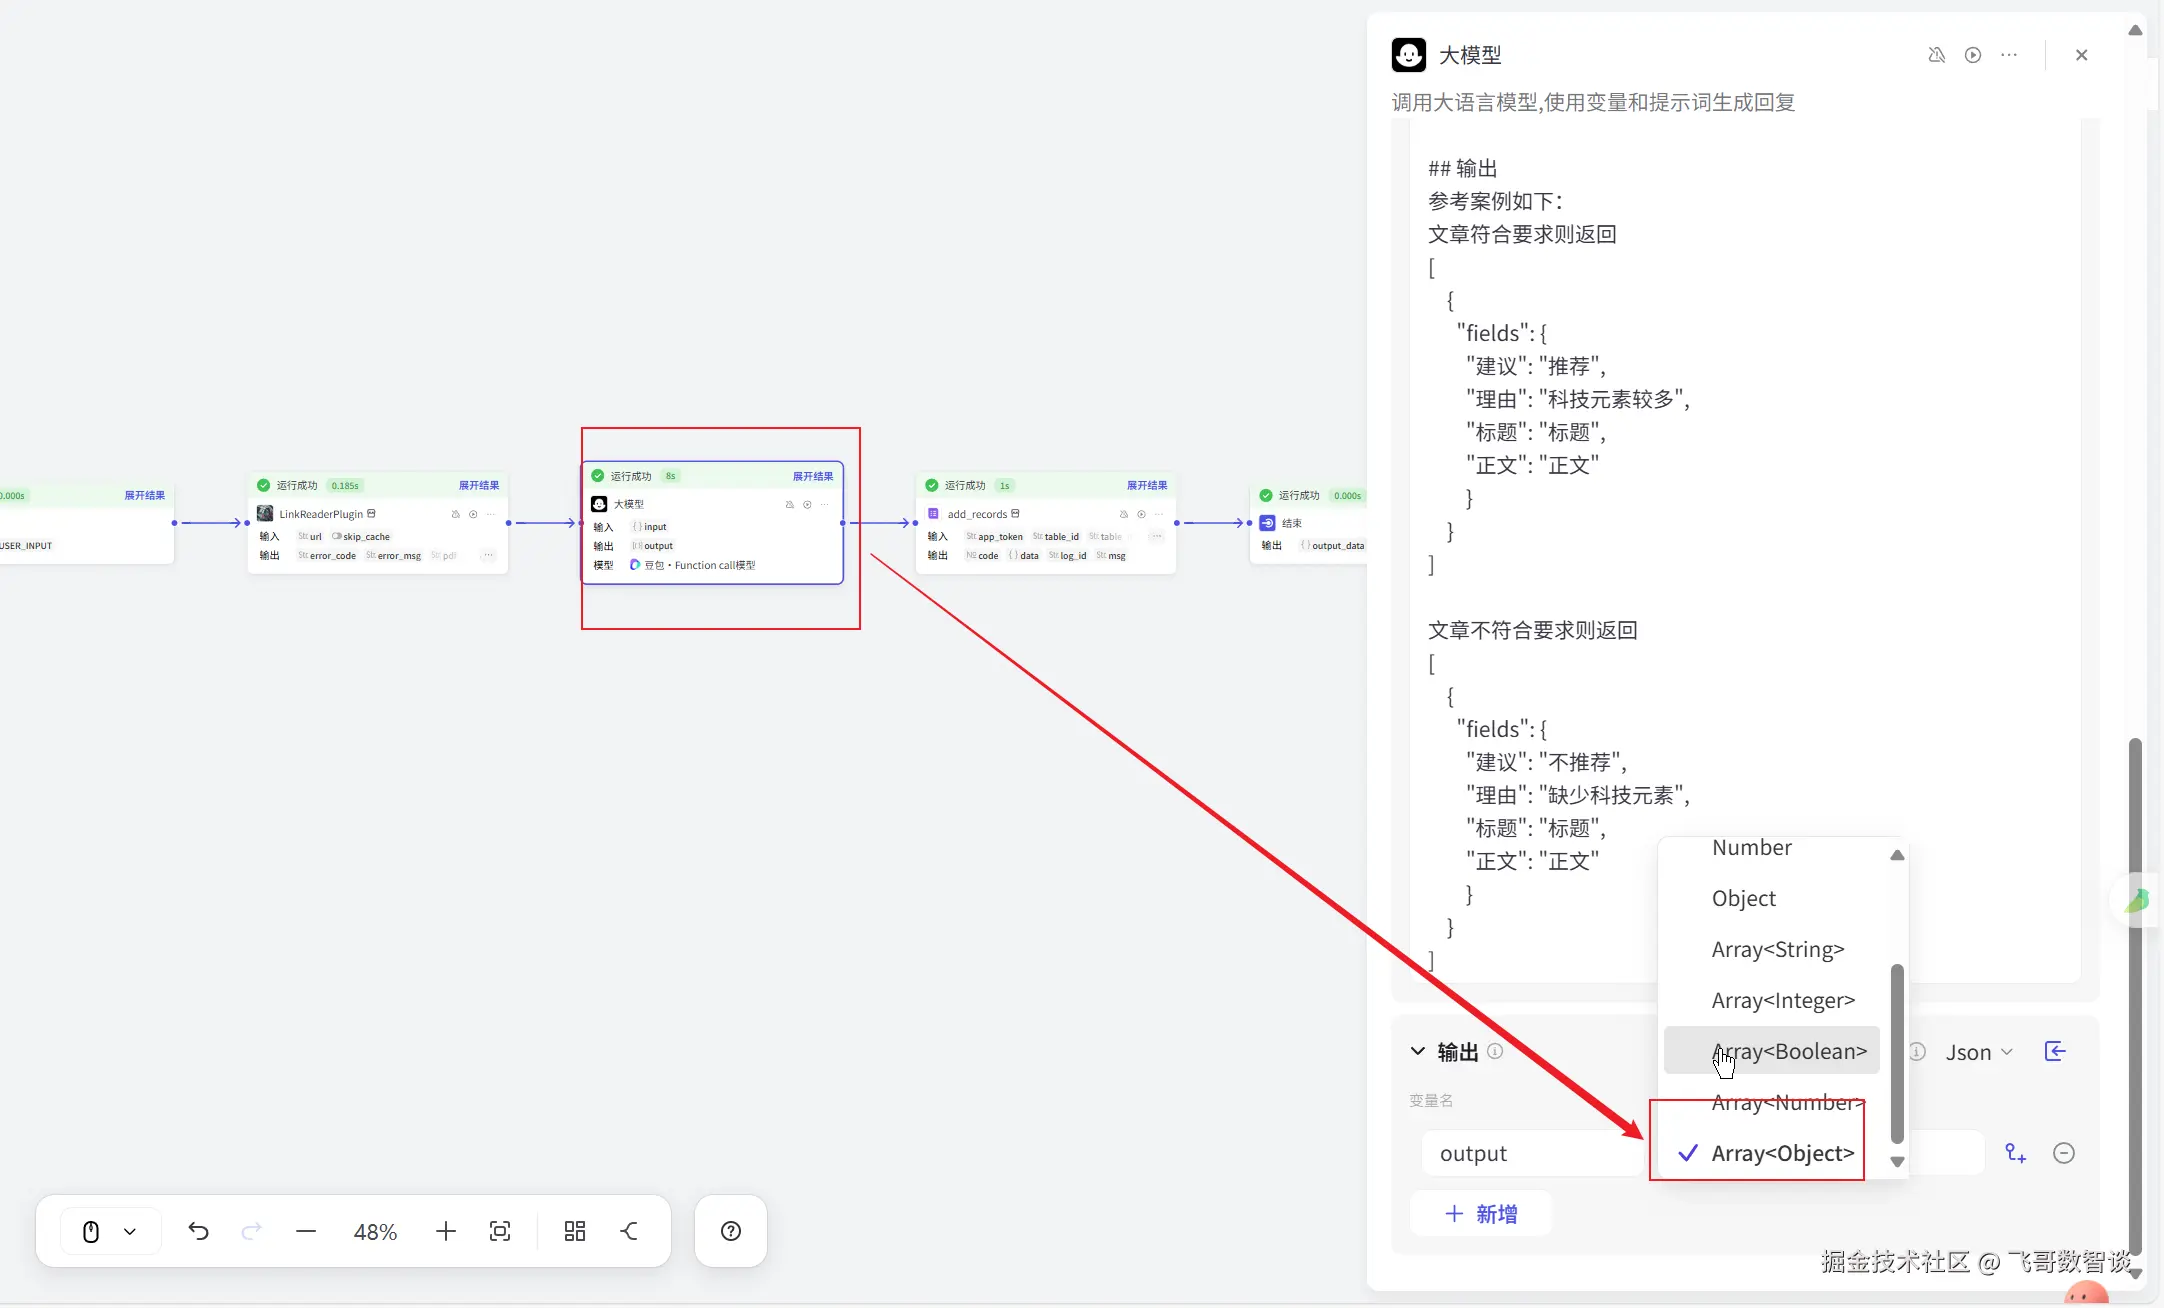Click the add sub-item icon beside output

click(x=2016, y=1153)
